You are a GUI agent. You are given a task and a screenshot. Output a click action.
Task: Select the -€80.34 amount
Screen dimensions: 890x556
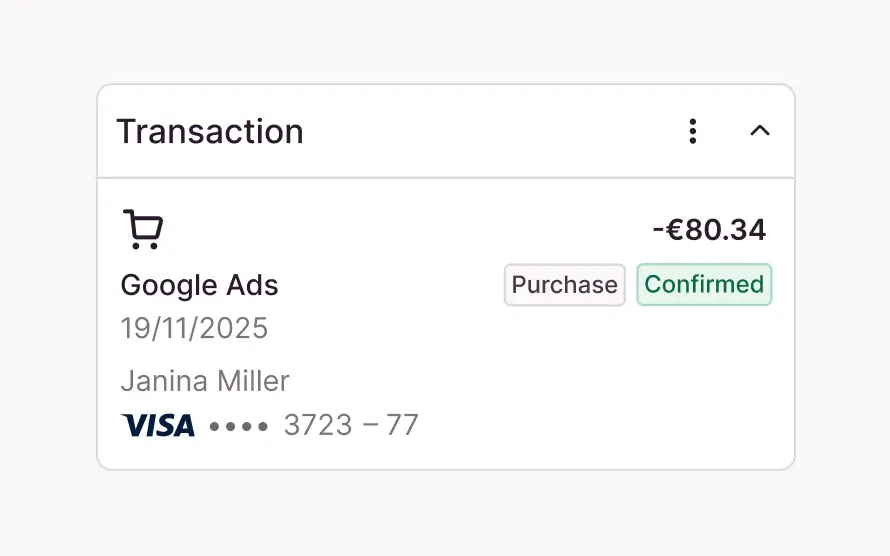point(709,230)
